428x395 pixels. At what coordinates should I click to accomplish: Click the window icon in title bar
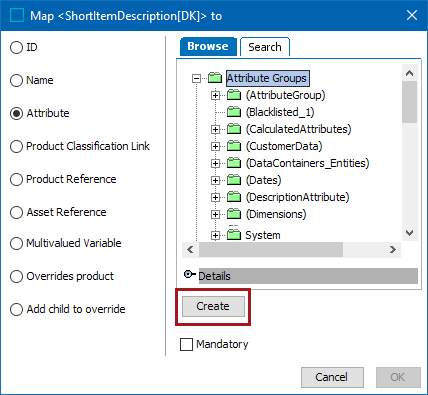[17, 16]
